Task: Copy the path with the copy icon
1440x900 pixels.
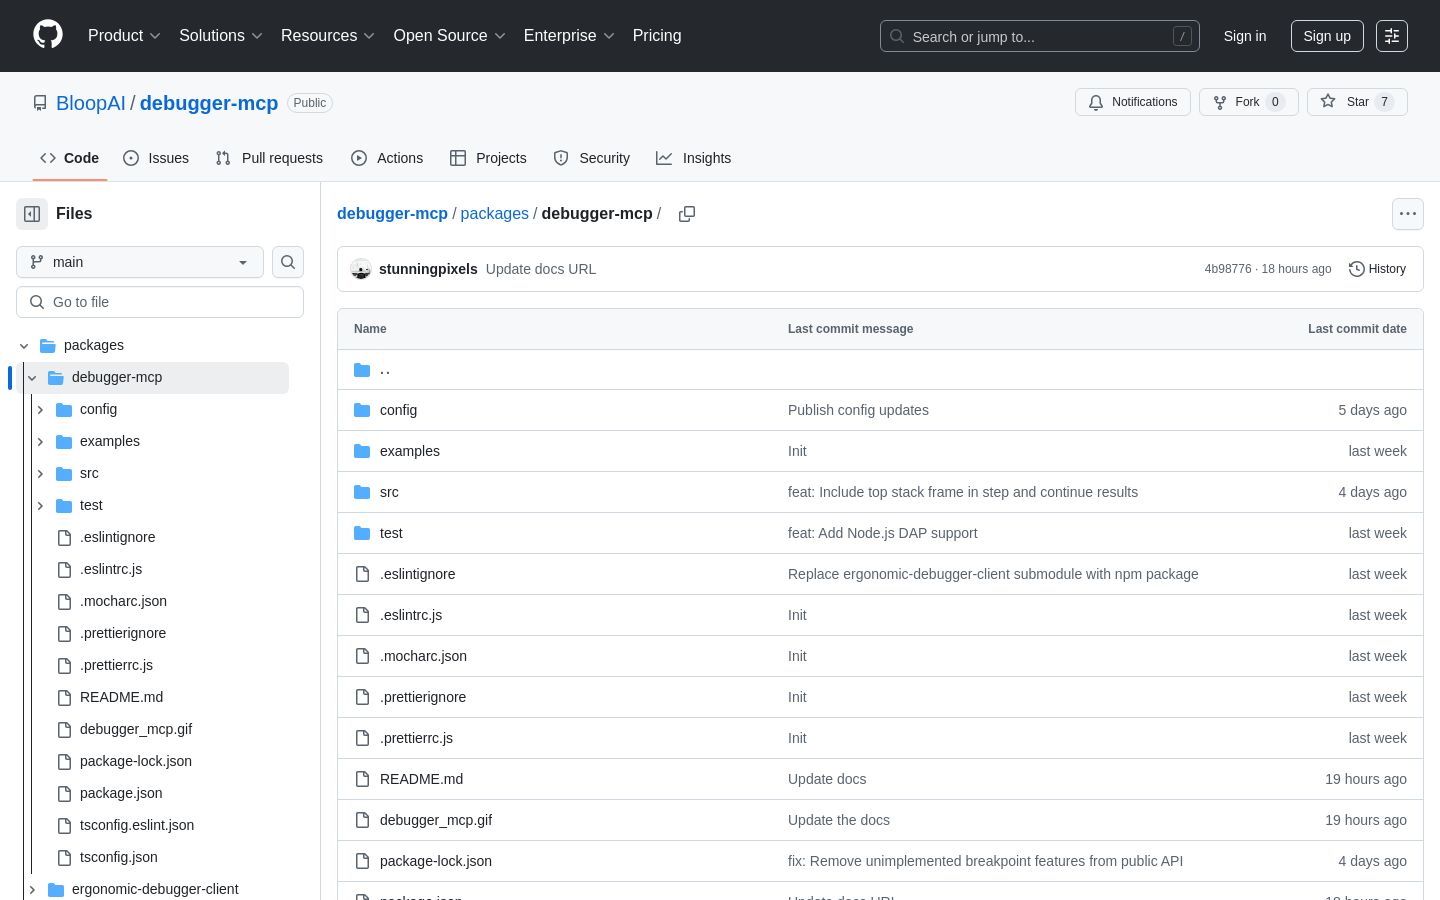Action: pos(687,214)
